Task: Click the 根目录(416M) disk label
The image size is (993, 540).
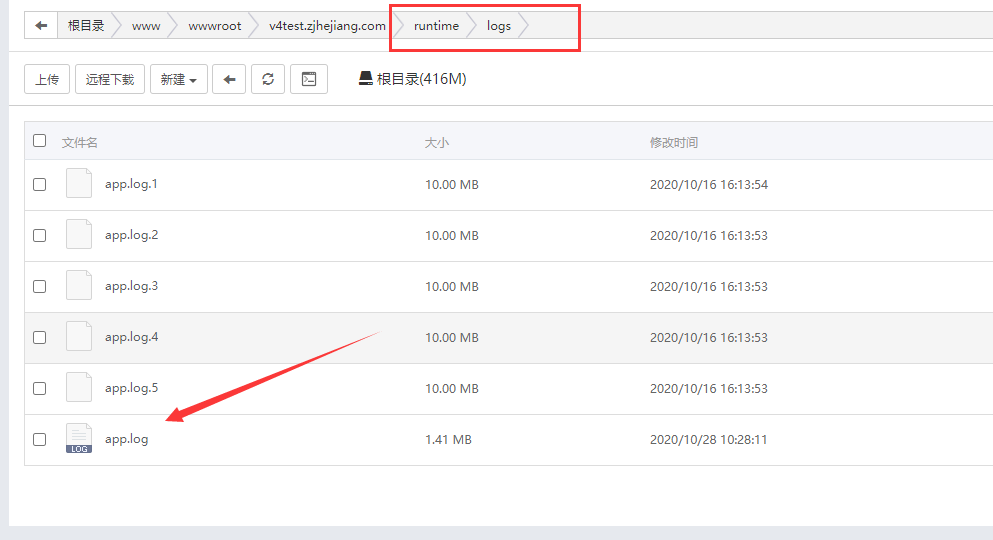Action: (x=421, y=79)
